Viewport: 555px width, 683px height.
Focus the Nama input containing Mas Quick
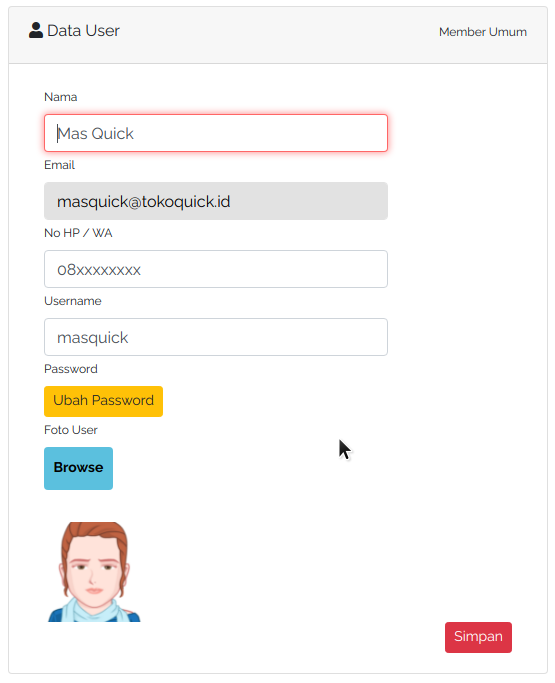(216, 133)
